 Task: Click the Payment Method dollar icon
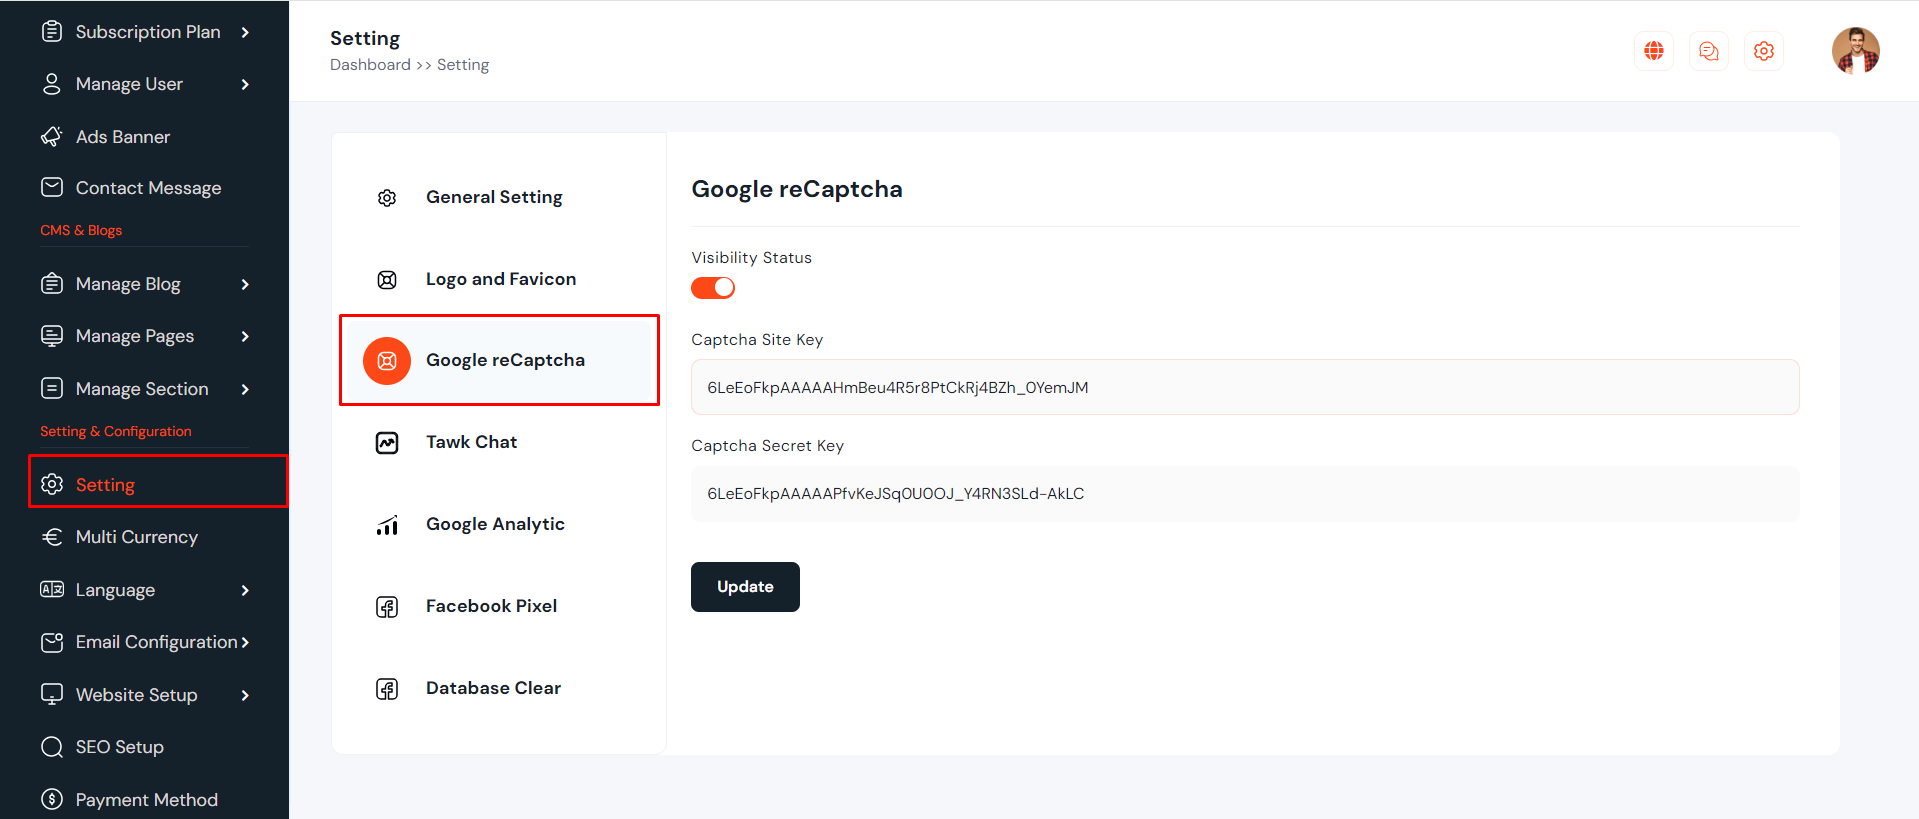(x=52, y=799)
